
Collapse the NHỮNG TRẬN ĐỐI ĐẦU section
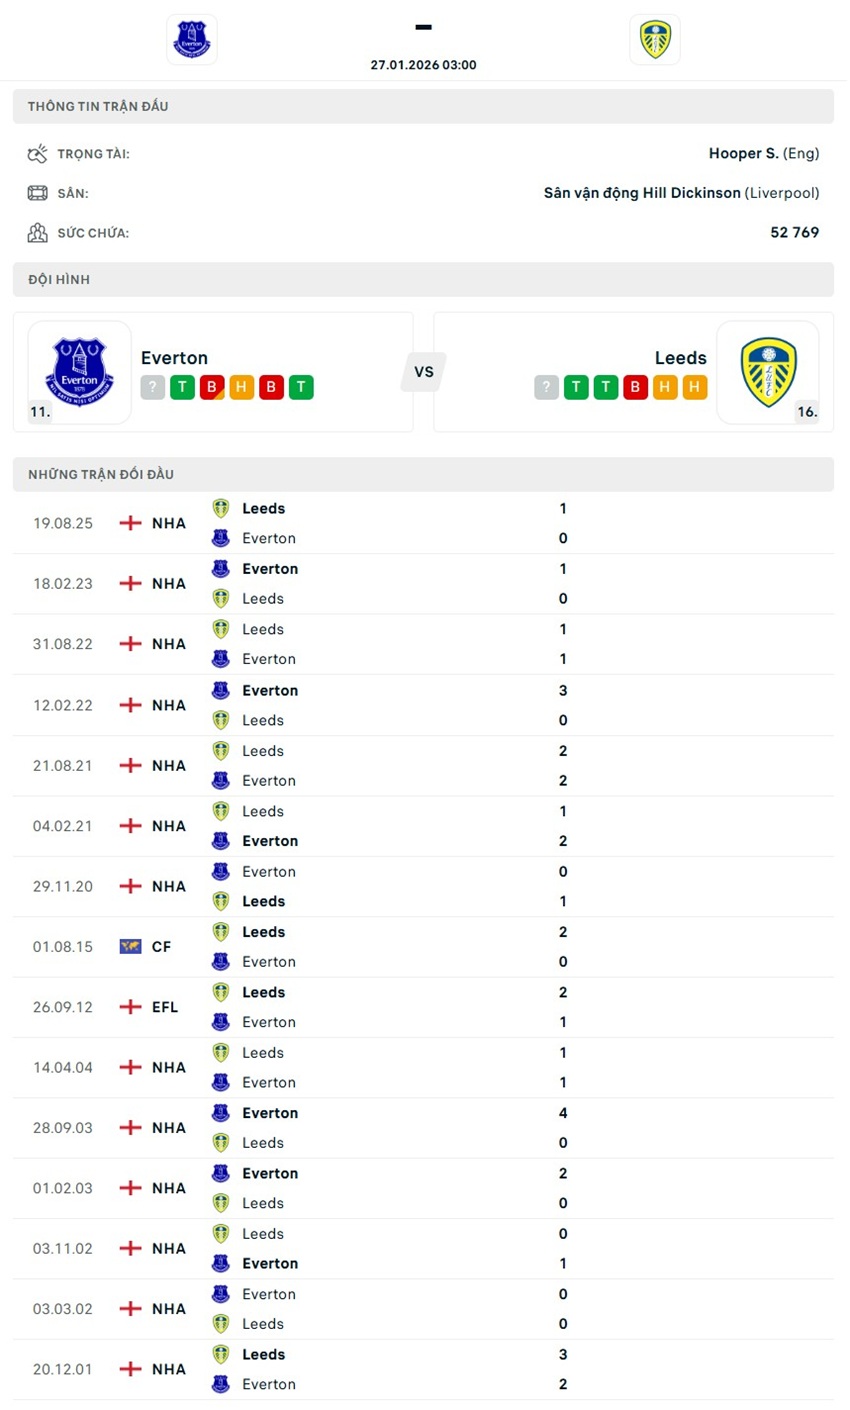(424, 474)
